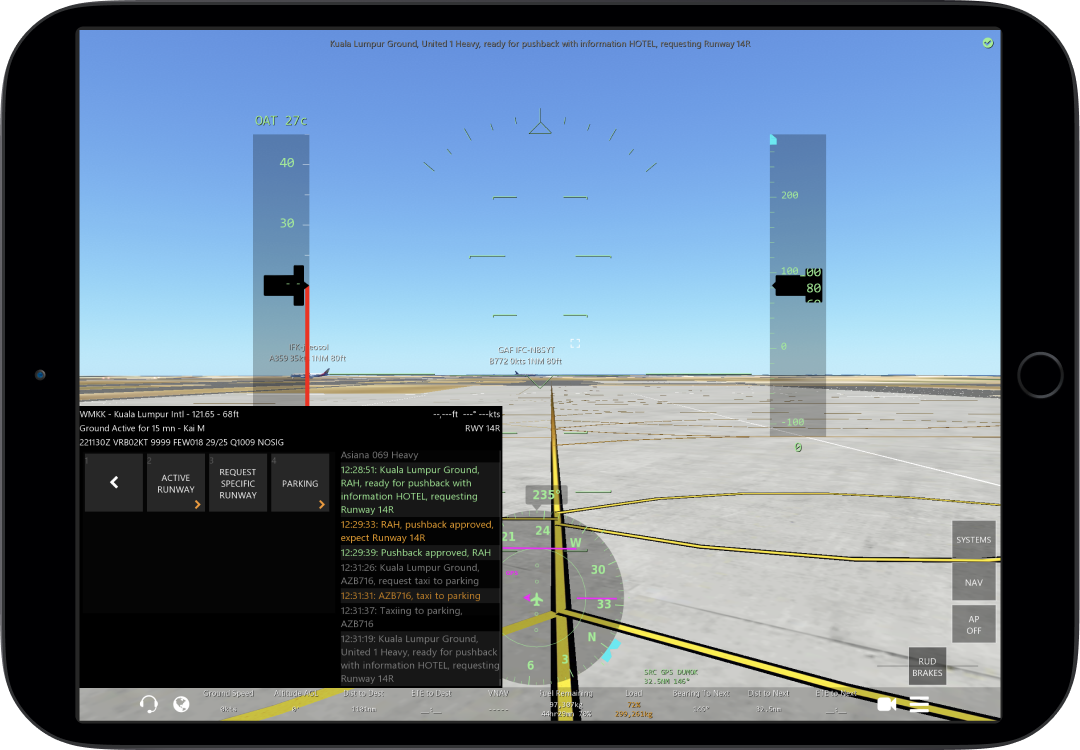Open the ATC headset icon
Screen dimensions: 1080x750
149,704
